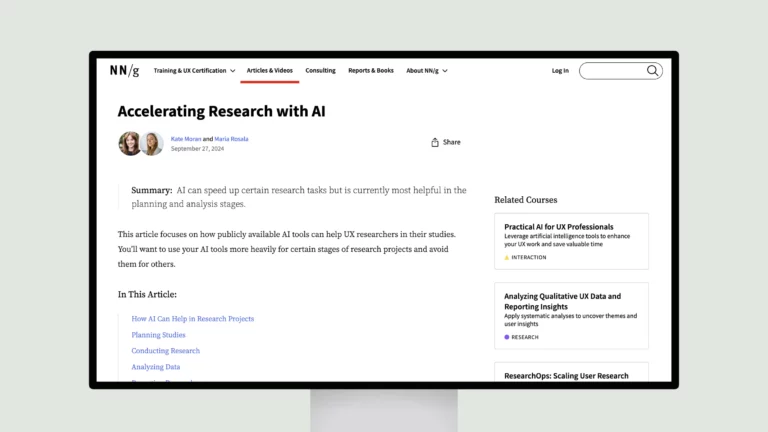Expand Training & UX Certification dropdown
The width and height of the screenshot is (768, 432).
[194, 71]
